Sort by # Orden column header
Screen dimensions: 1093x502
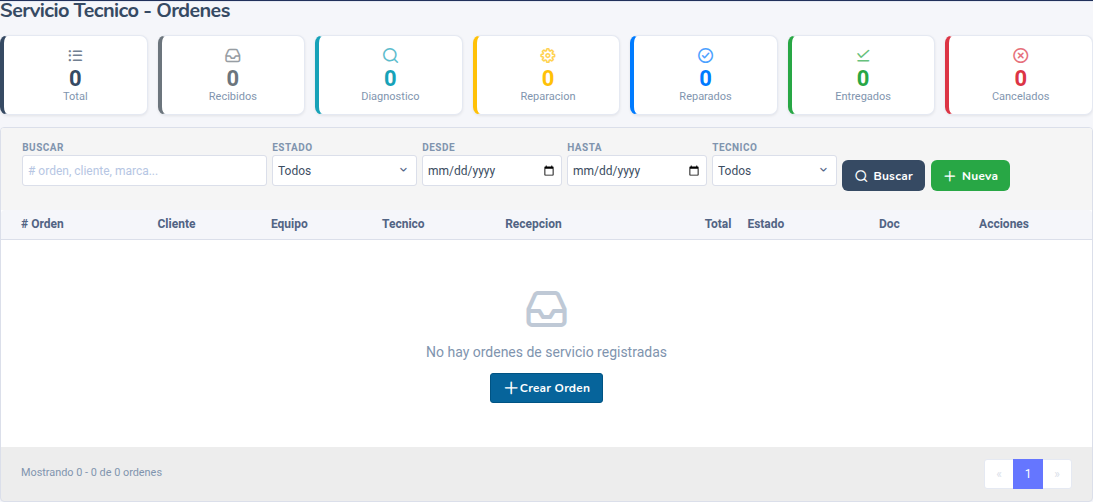tap(43, 224)
